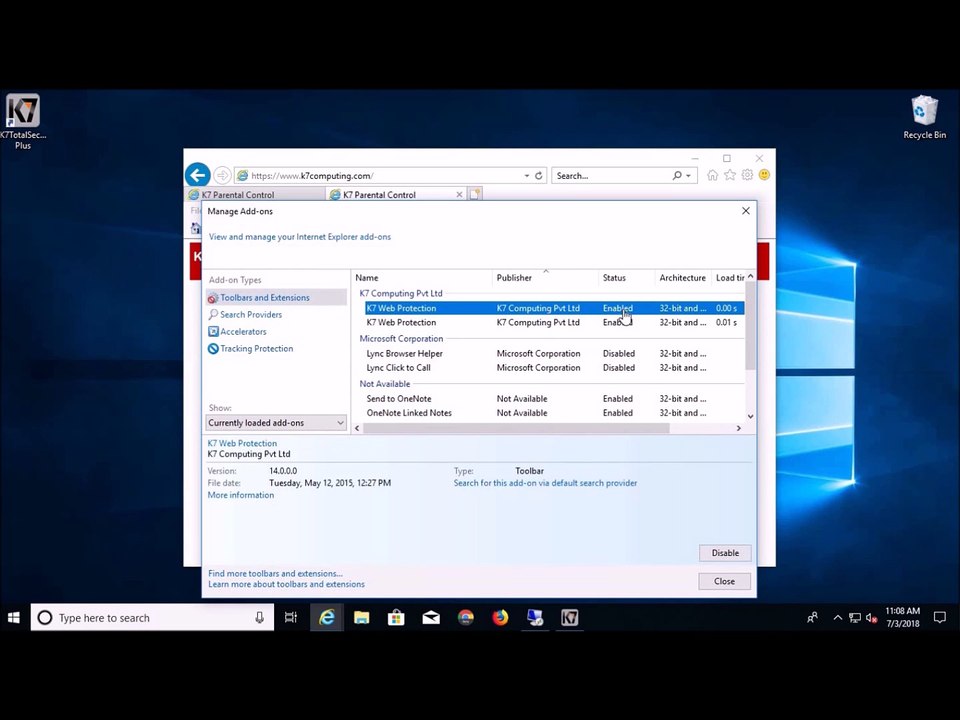The image size is (960, 720).
Task: Open the K7TotalSecurity Plus desktop shortcut
Action: pyautogui.click(x=23, y=121)
